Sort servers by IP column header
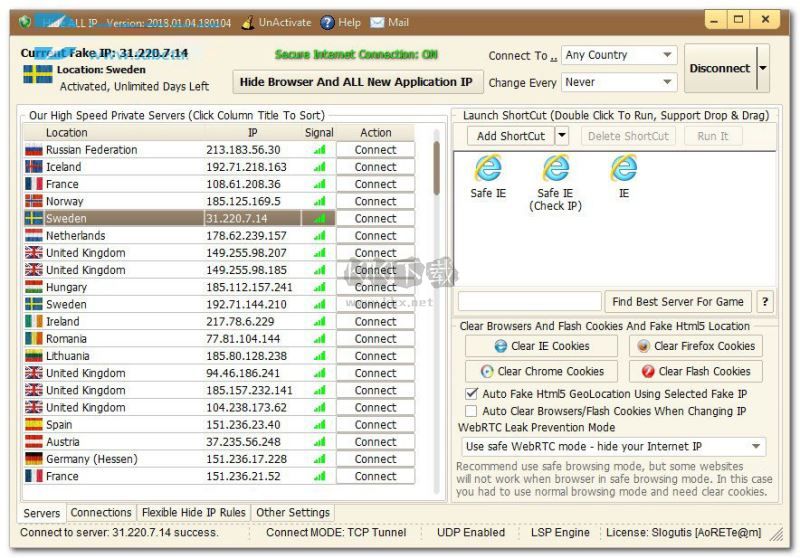 pos(253,133)
